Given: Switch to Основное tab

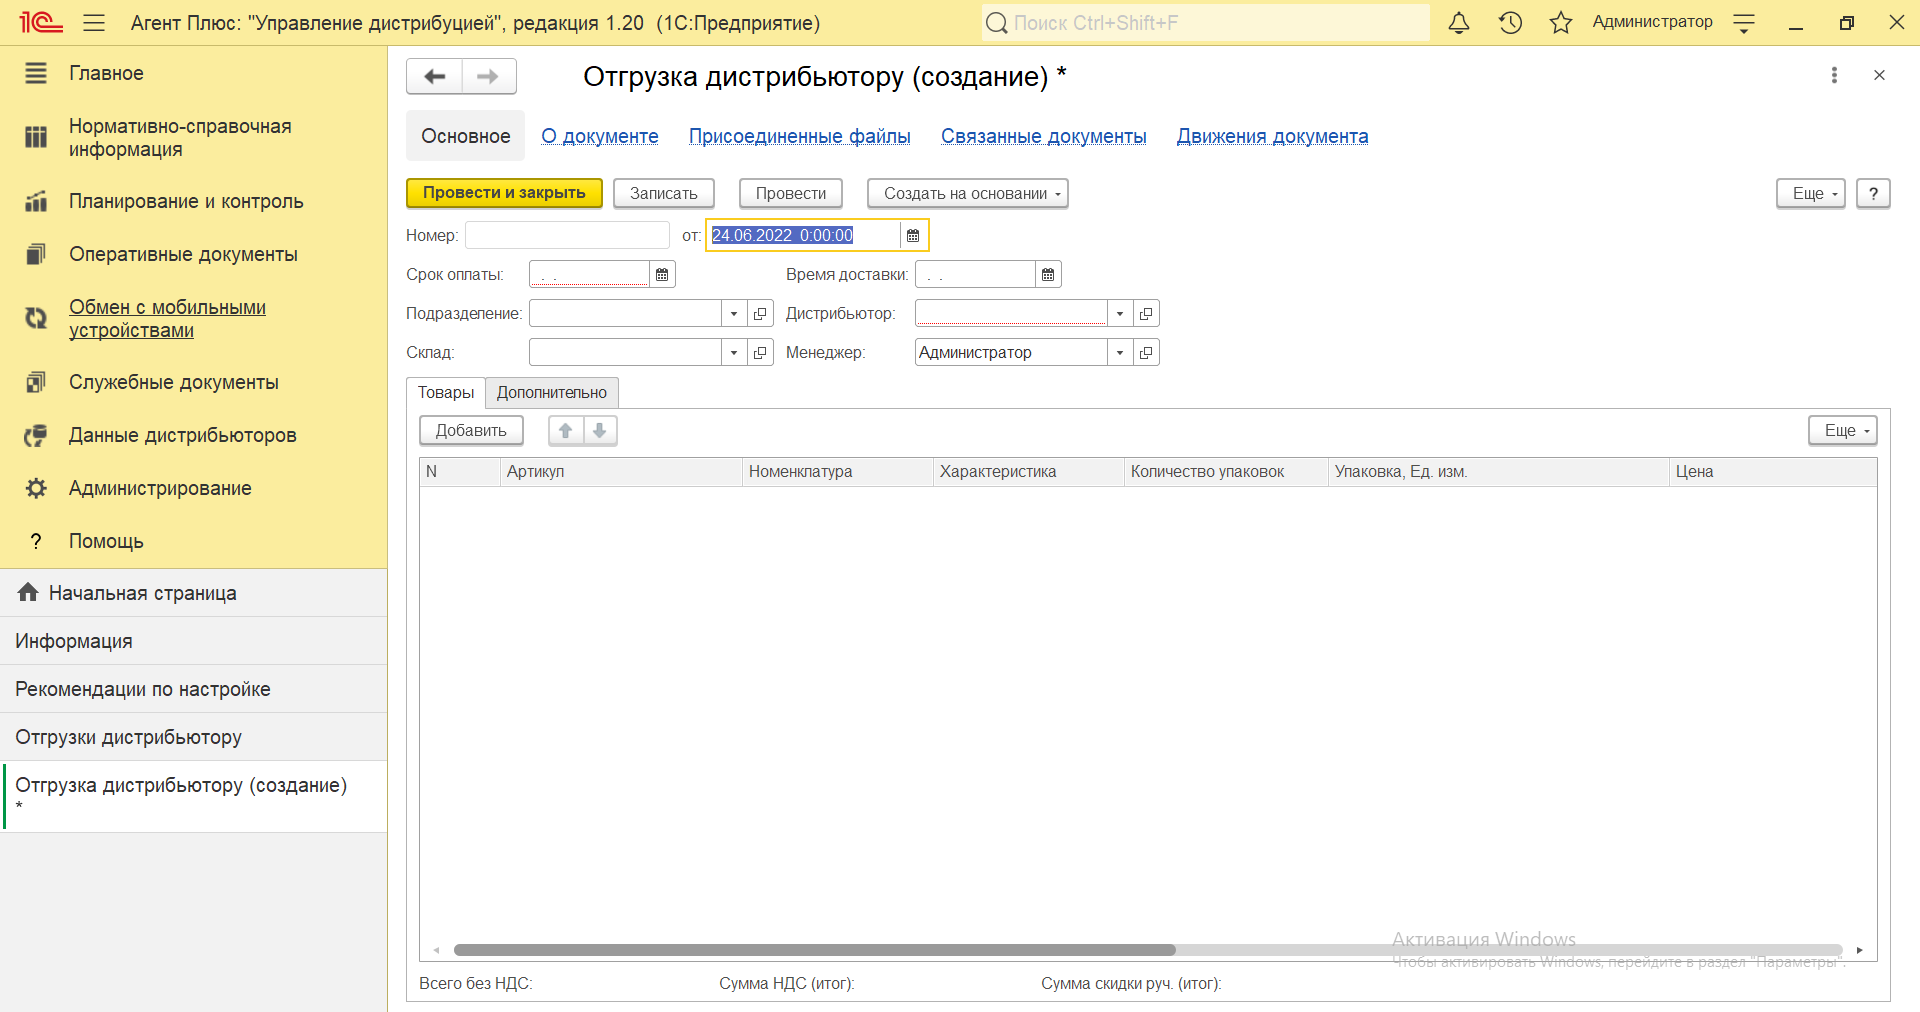Looking at the screenshot, I should 465,136.
